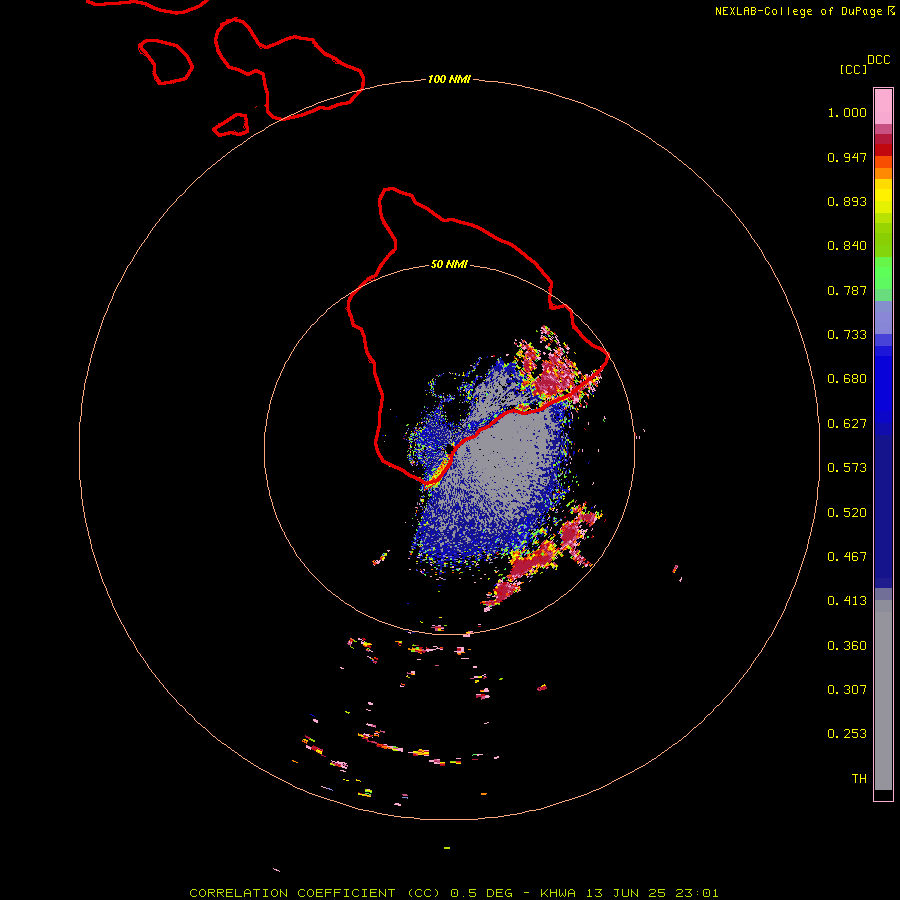Click the 0.520 legend value
This screenshot has height=900, width=900.
pyautogui.click(x=847, y=513)
